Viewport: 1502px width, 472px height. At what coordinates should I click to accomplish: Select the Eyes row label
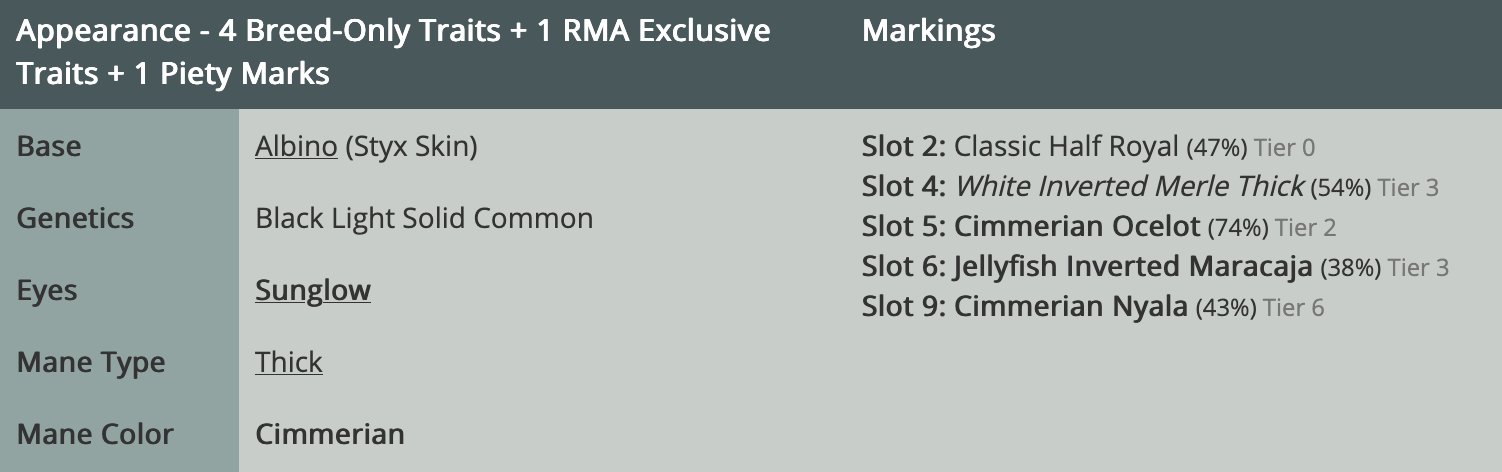(47, 291)
